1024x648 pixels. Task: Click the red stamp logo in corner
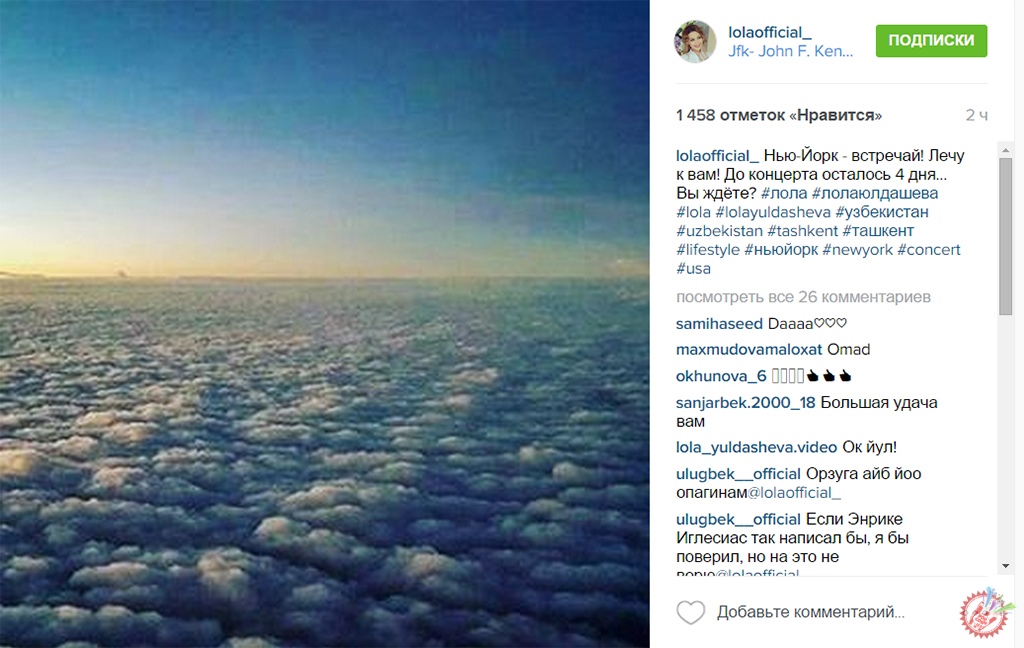click(986, 614)
